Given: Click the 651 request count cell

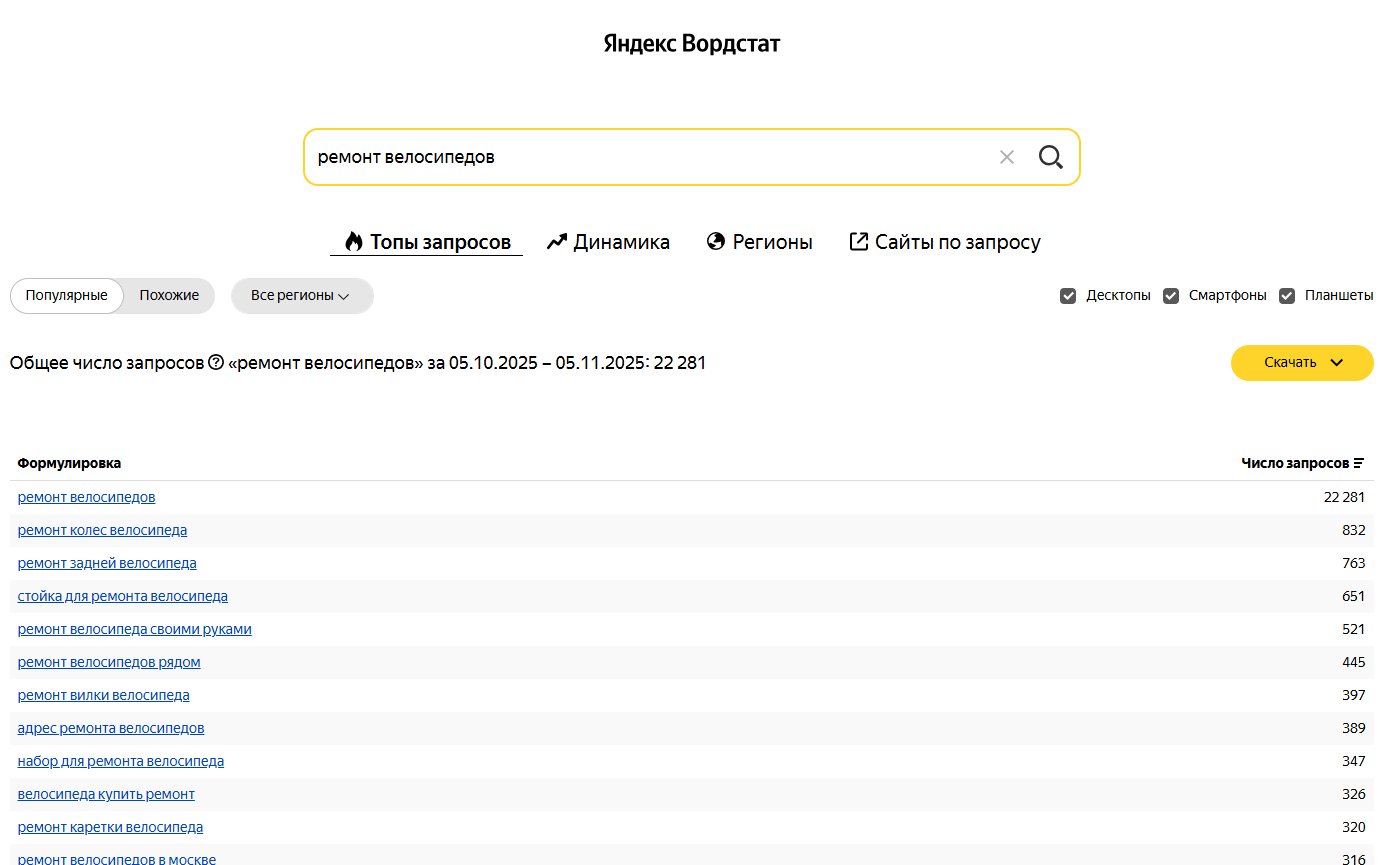Looking at the screenshot, I should (x=1354, y=596).
